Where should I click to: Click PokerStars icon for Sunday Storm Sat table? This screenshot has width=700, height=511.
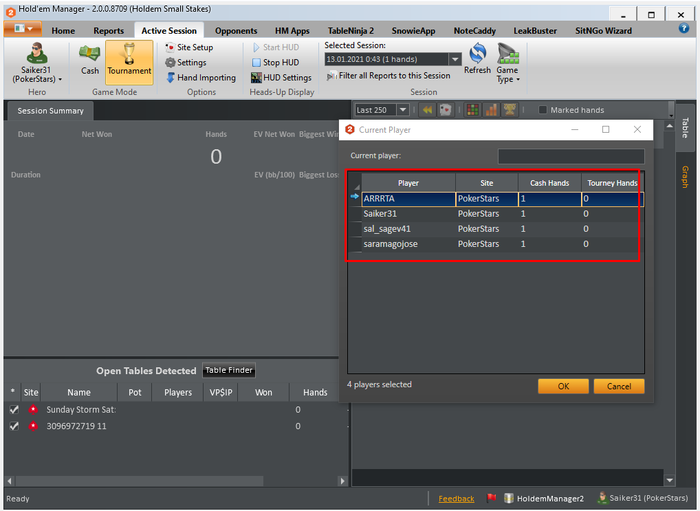(x=33, y=410)
